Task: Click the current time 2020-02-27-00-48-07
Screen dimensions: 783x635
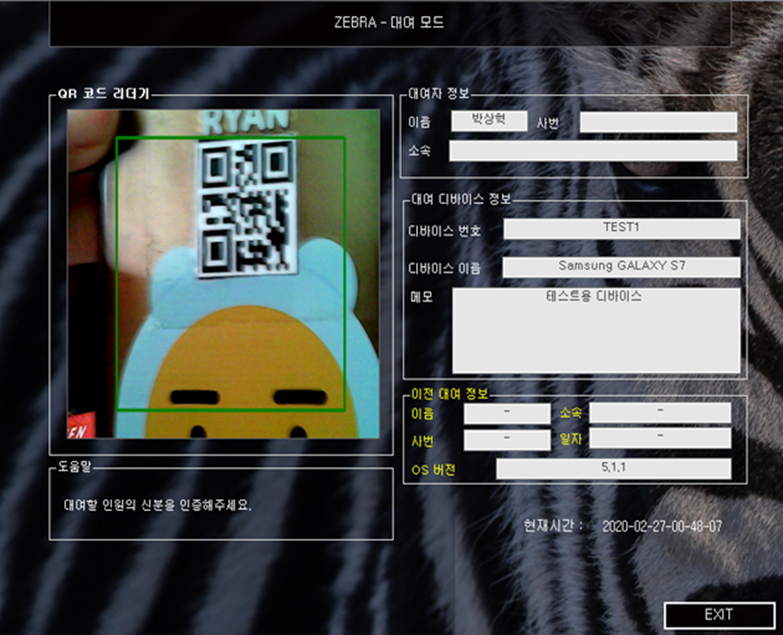Action: point(662,526)
